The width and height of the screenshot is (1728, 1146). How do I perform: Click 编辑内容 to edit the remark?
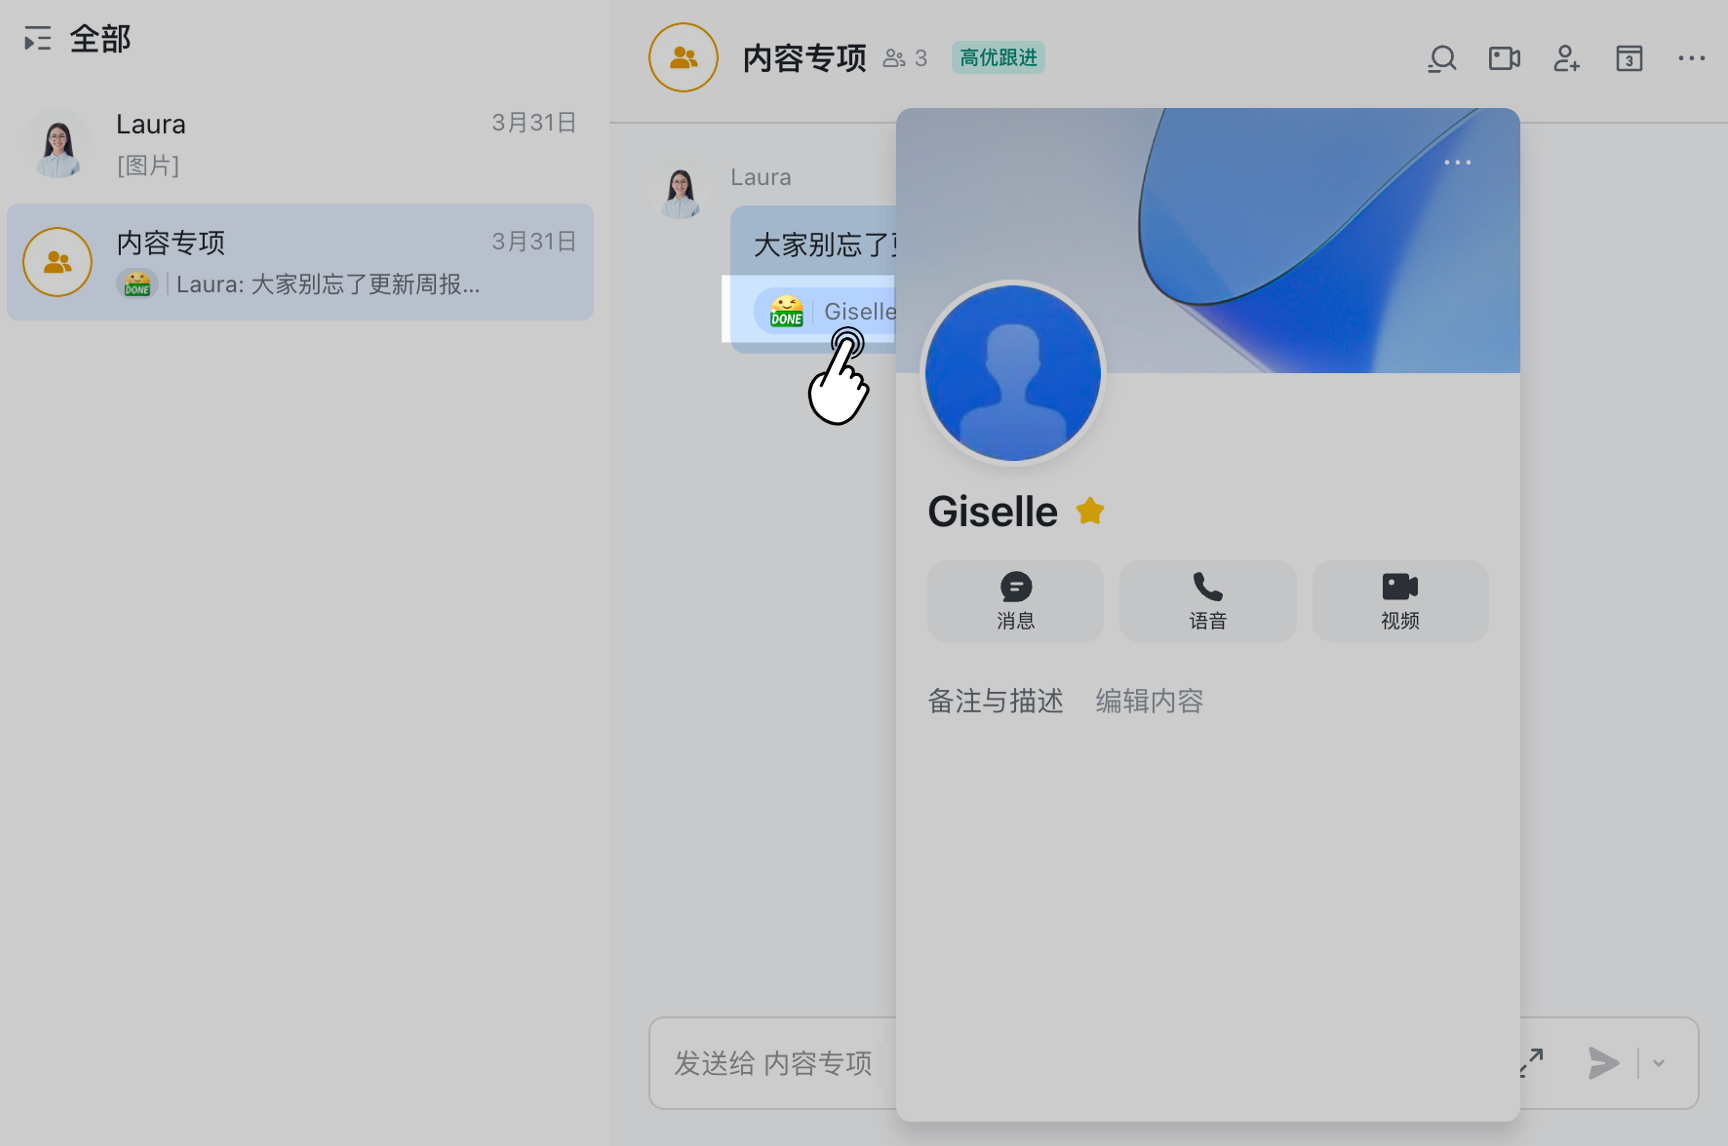1149,701
